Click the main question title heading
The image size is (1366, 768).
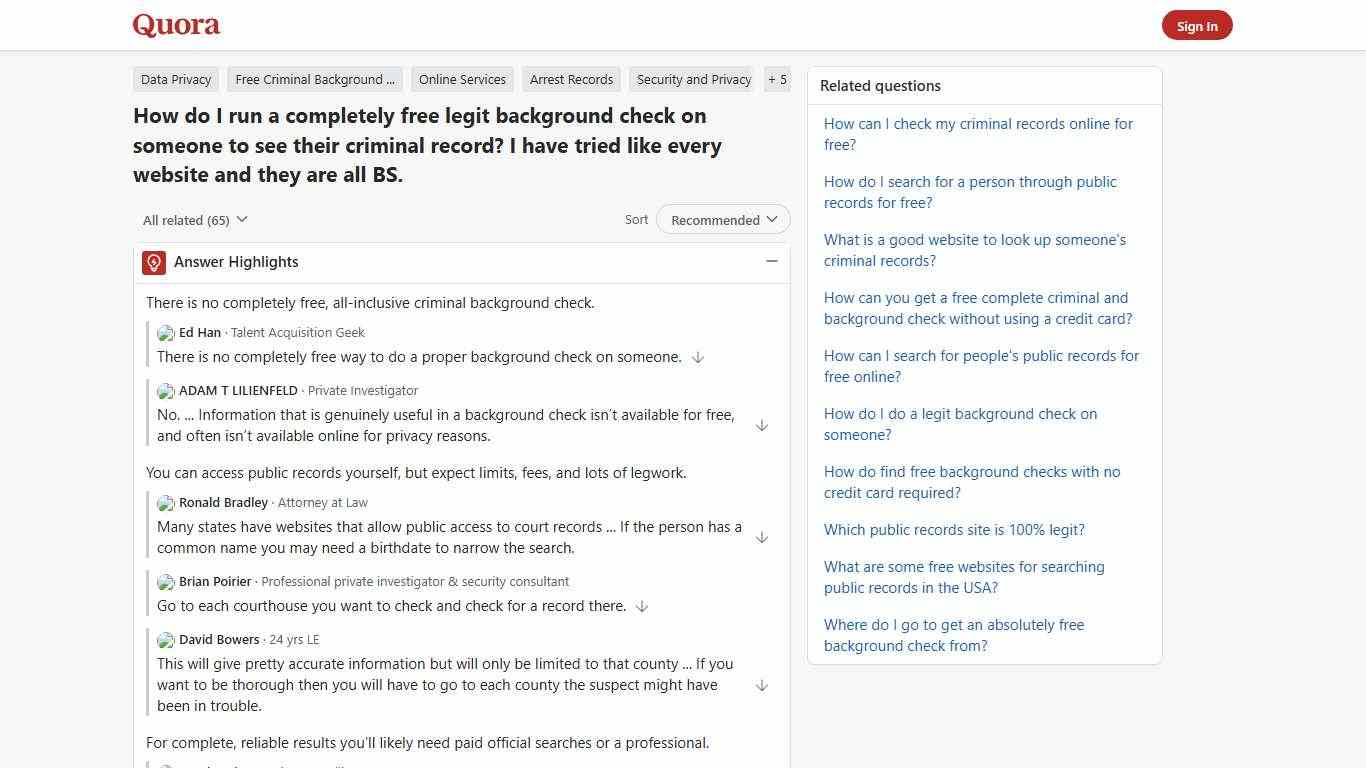coord(427,145)
